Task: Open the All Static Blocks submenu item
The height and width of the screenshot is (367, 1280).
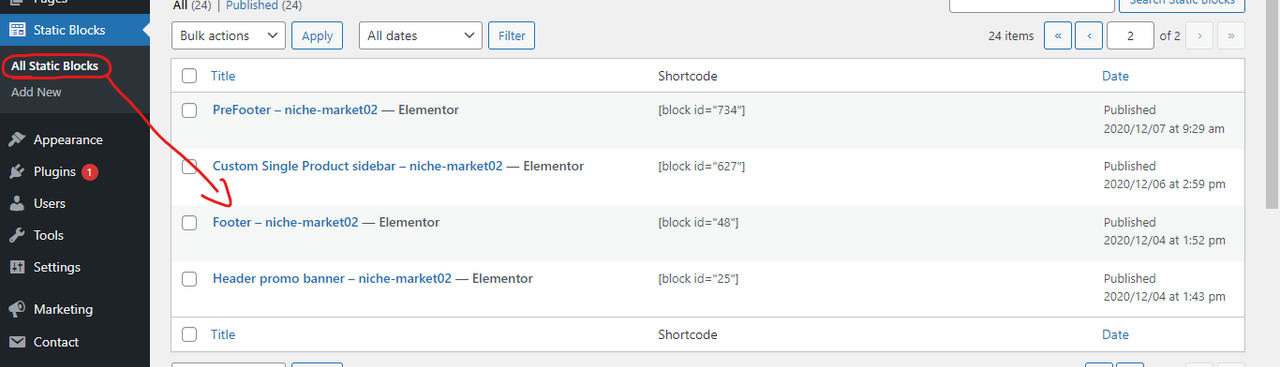Action: [55, 66]
